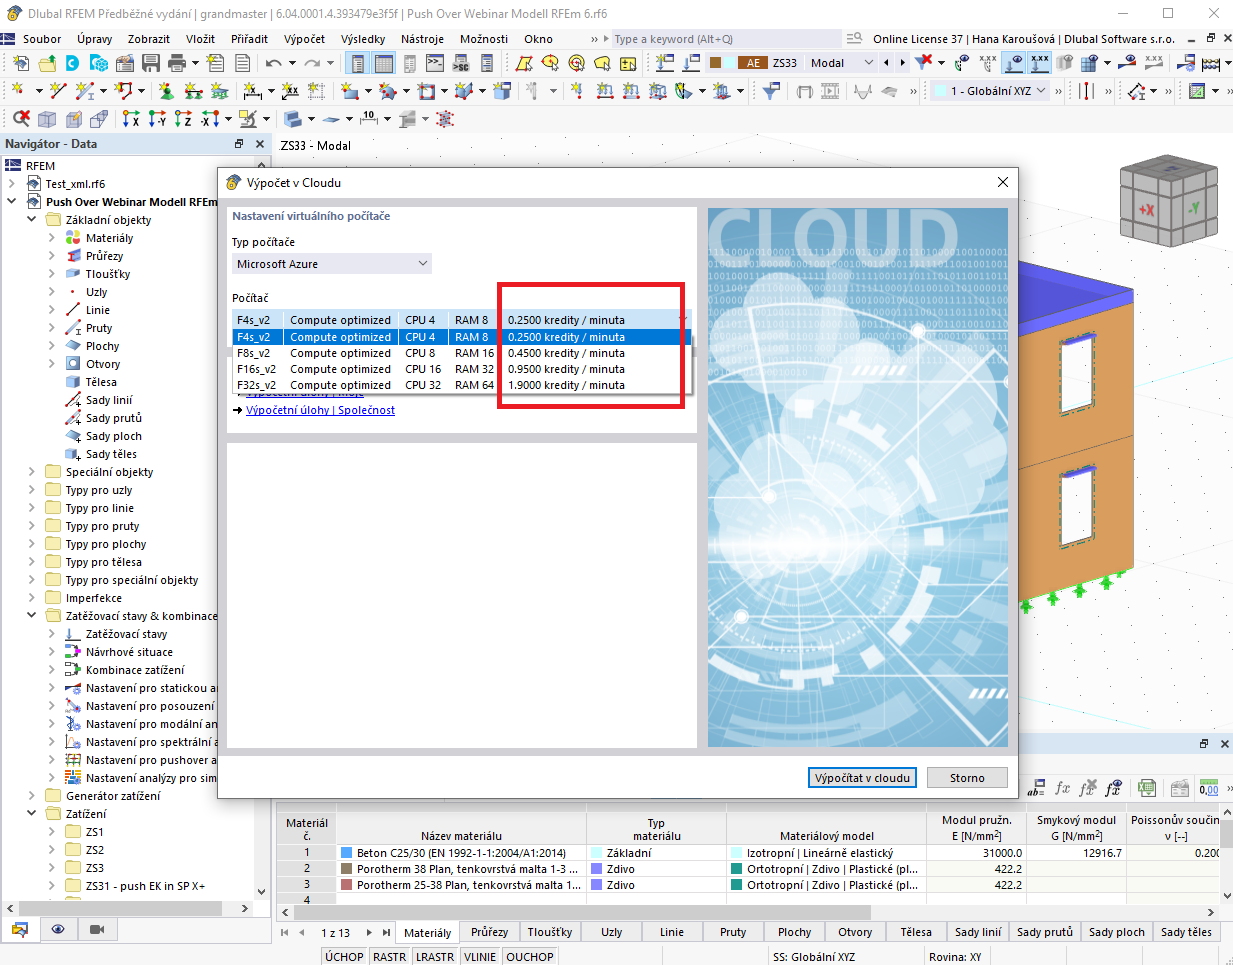The image size is (1233, 965).
Task: Select the F8s_v2 computer row
Action: coord(462,353)
